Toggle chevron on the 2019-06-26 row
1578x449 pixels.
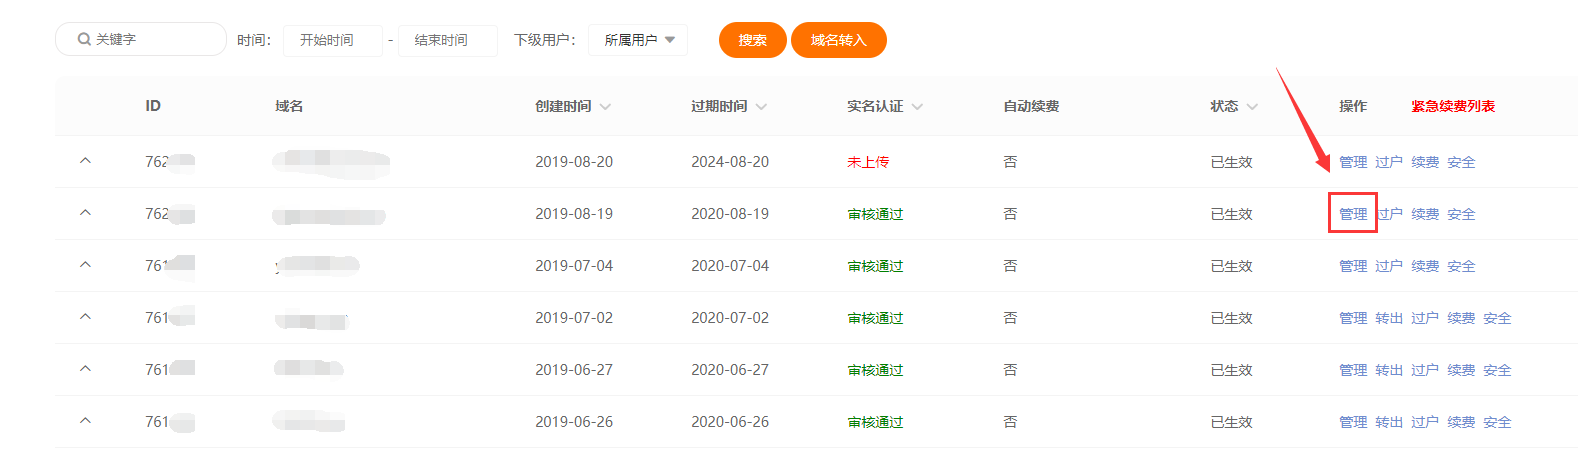pyautogui.click(x=85, y=420)
